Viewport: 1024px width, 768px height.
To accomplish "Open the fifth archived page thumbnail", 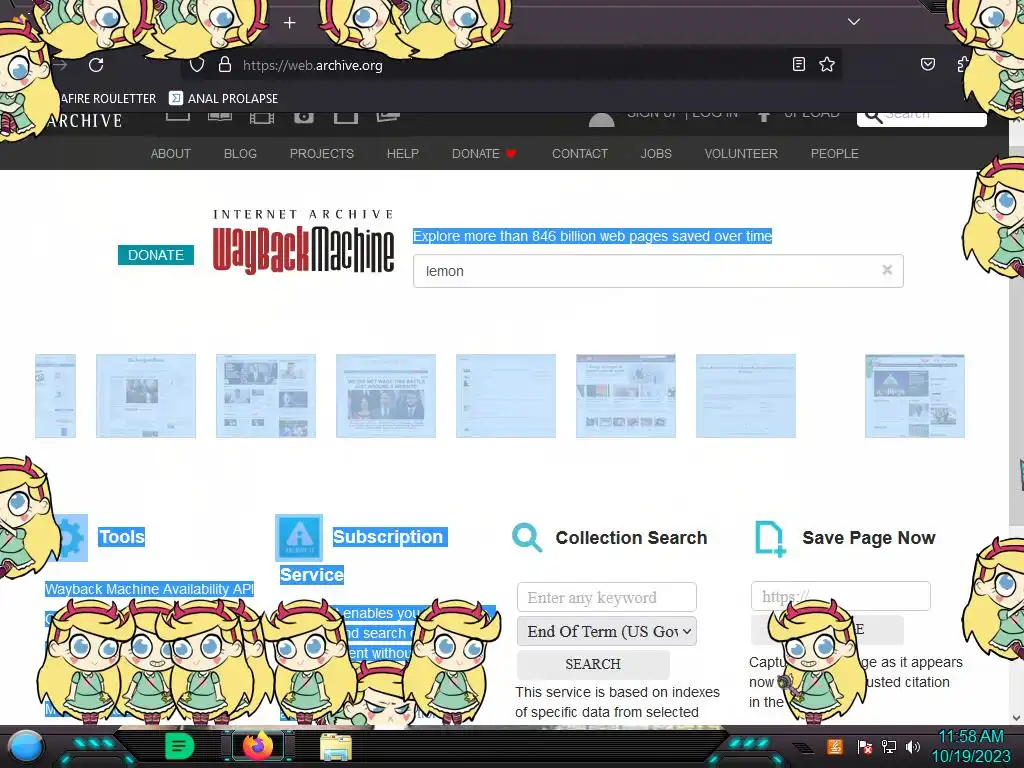I will [x=506, y=396].
